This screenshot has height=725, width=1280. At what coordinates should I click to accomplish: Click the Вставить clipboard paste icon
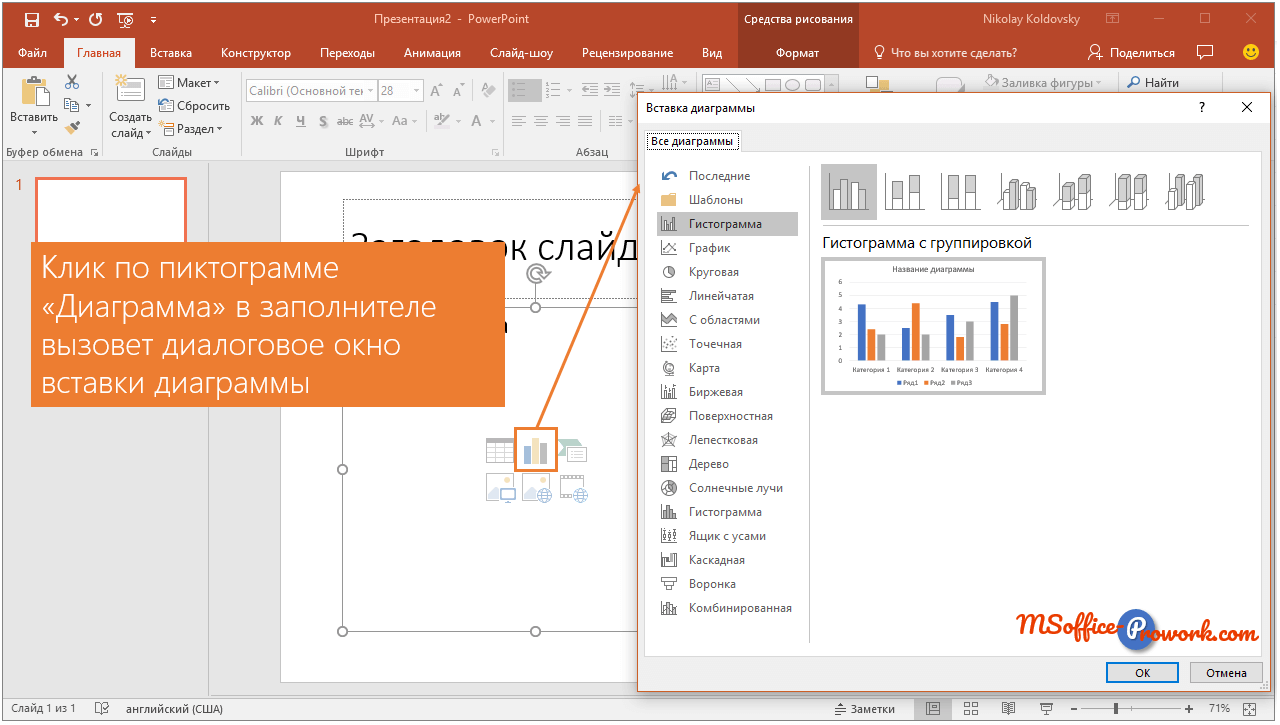(x=34, y=92)
